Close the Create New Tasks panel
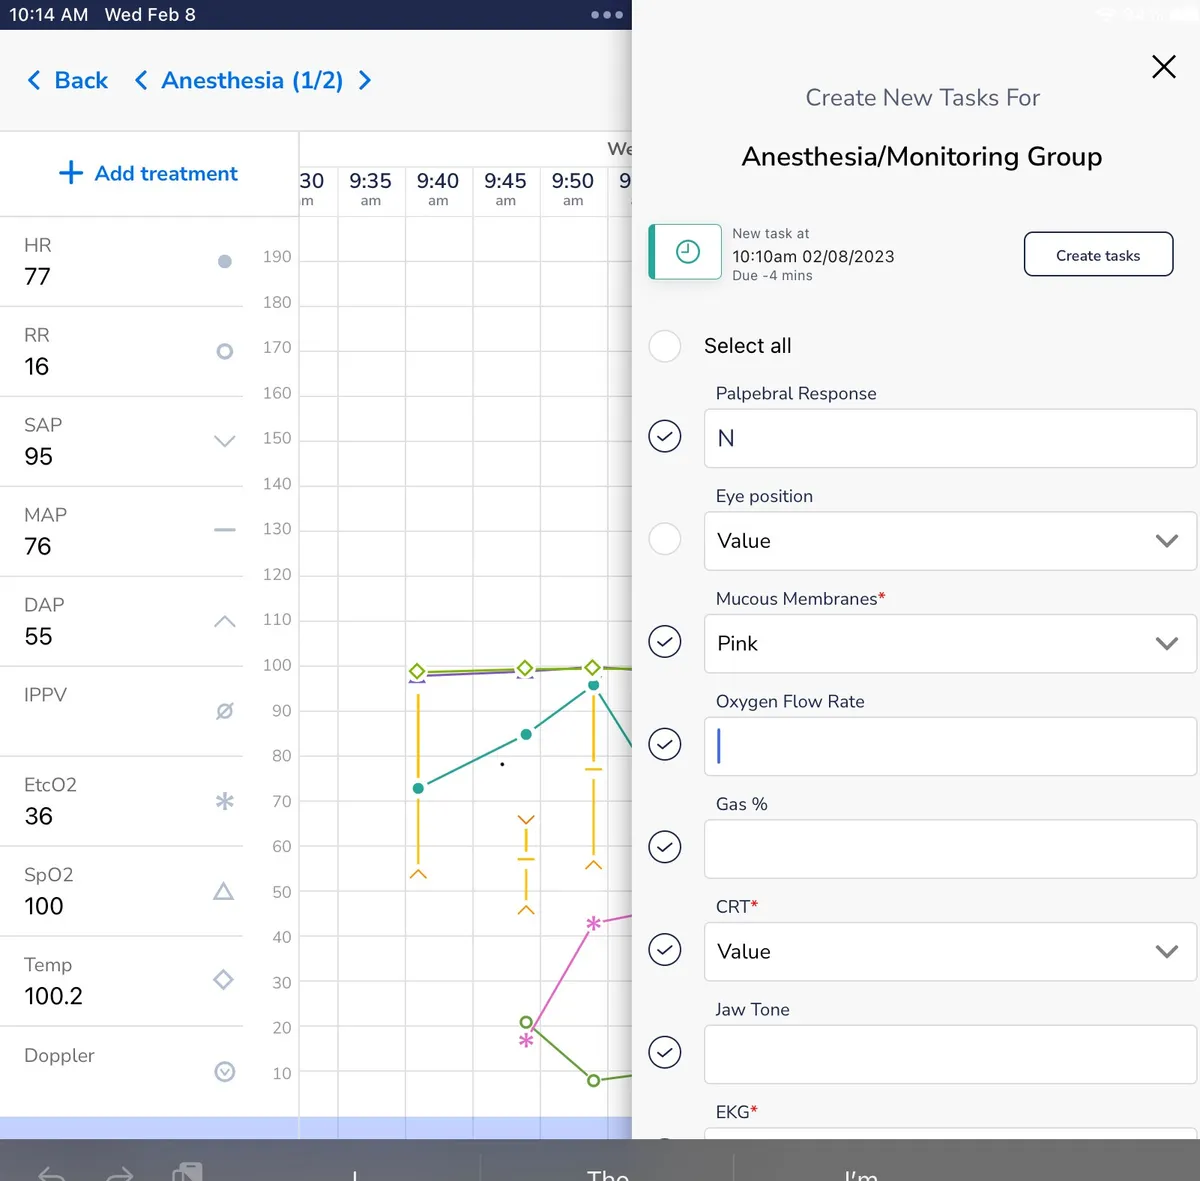 1163,67
